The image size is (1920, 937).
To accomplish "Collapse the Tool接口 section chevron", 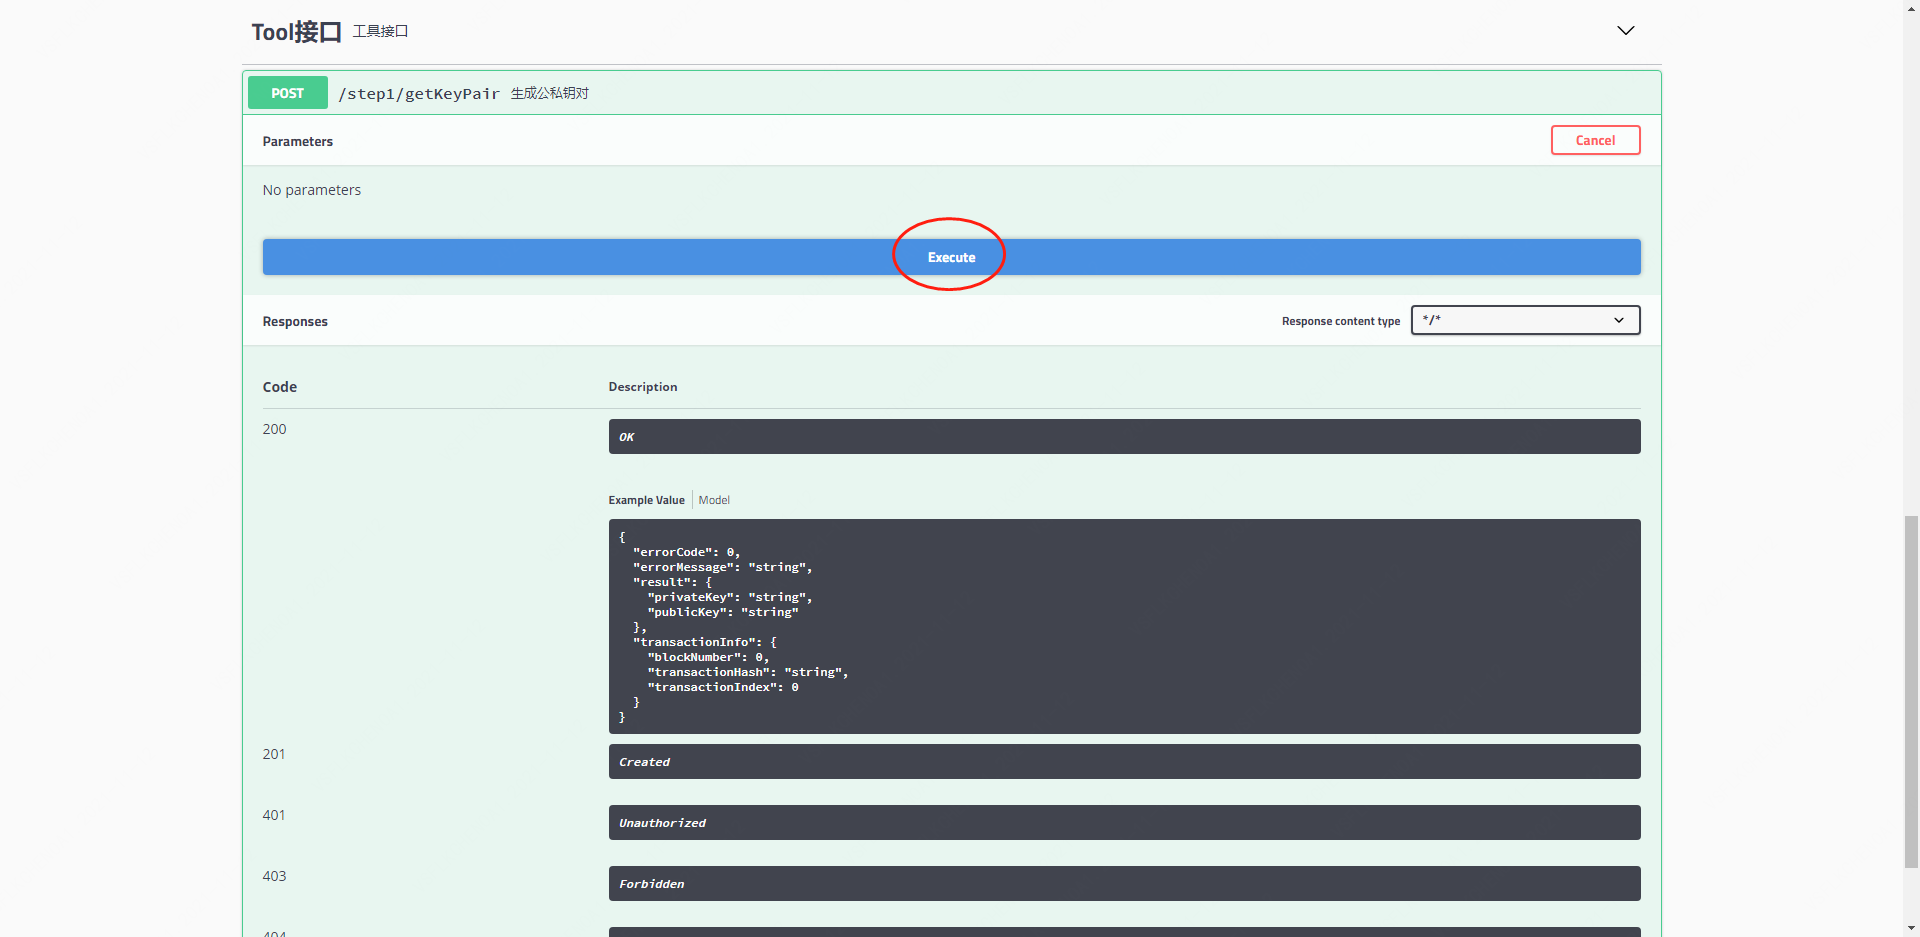I will click(1626, 31).
